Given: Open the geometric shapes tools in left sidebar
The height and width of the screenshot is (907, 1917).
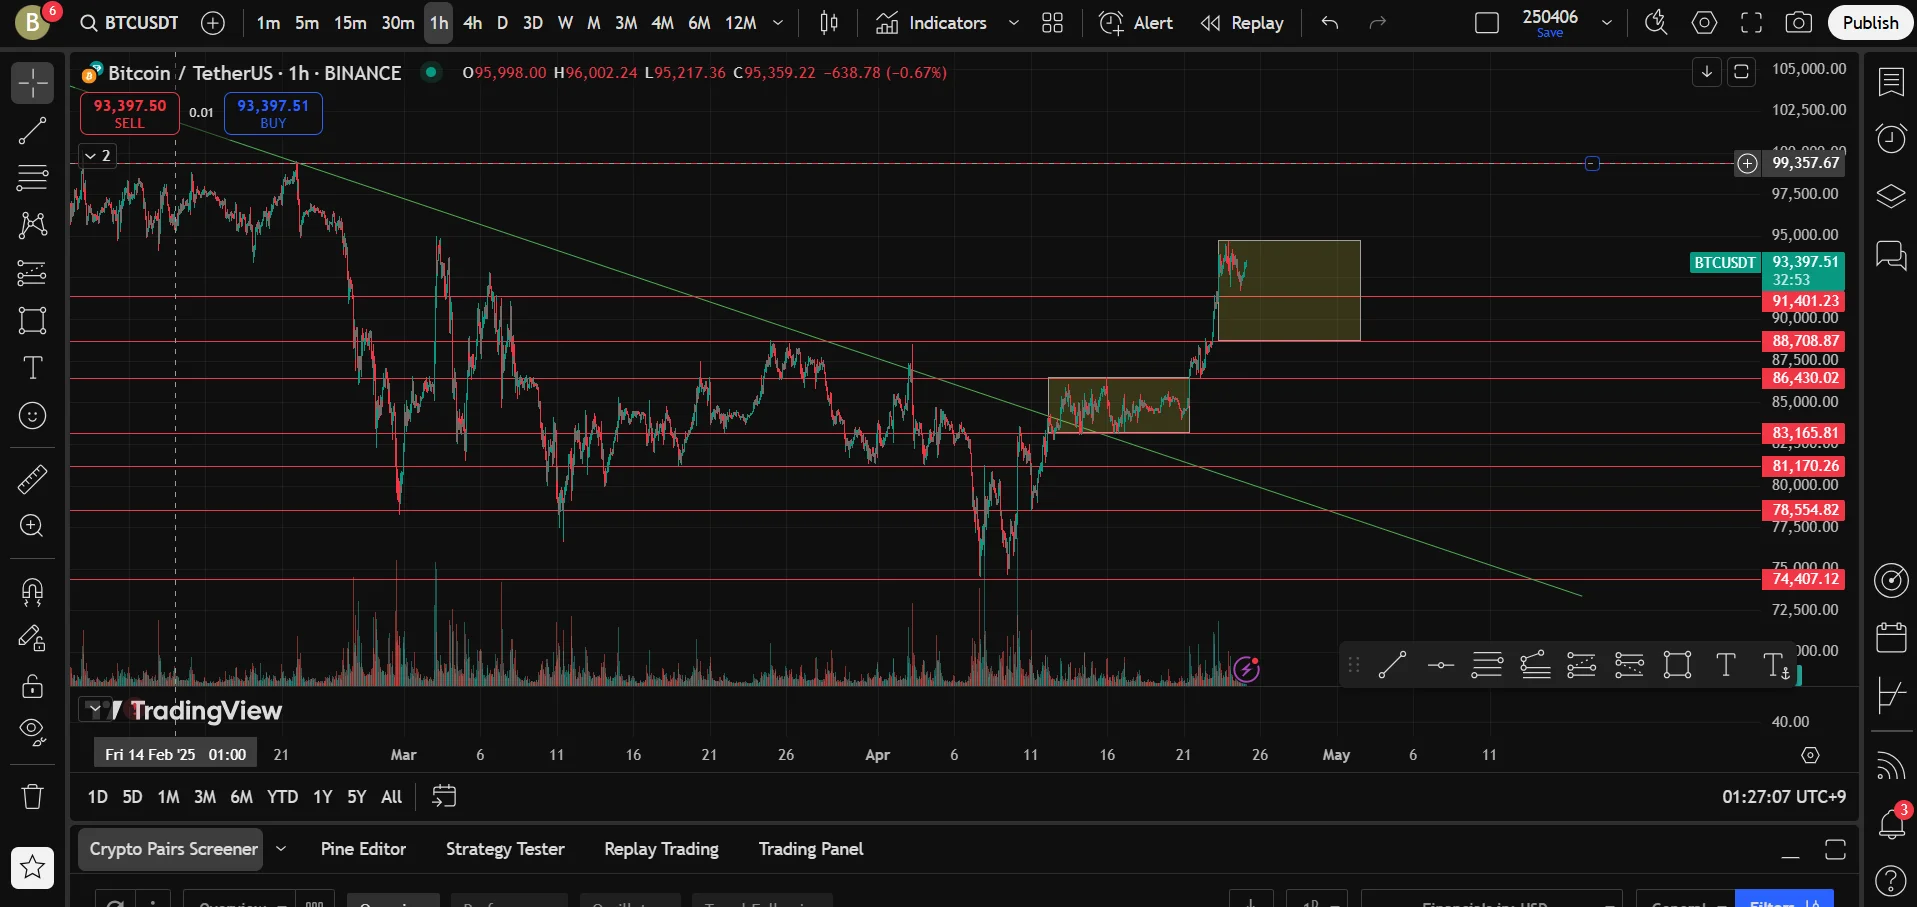Looking at the screenshot, I should point(32,320).
